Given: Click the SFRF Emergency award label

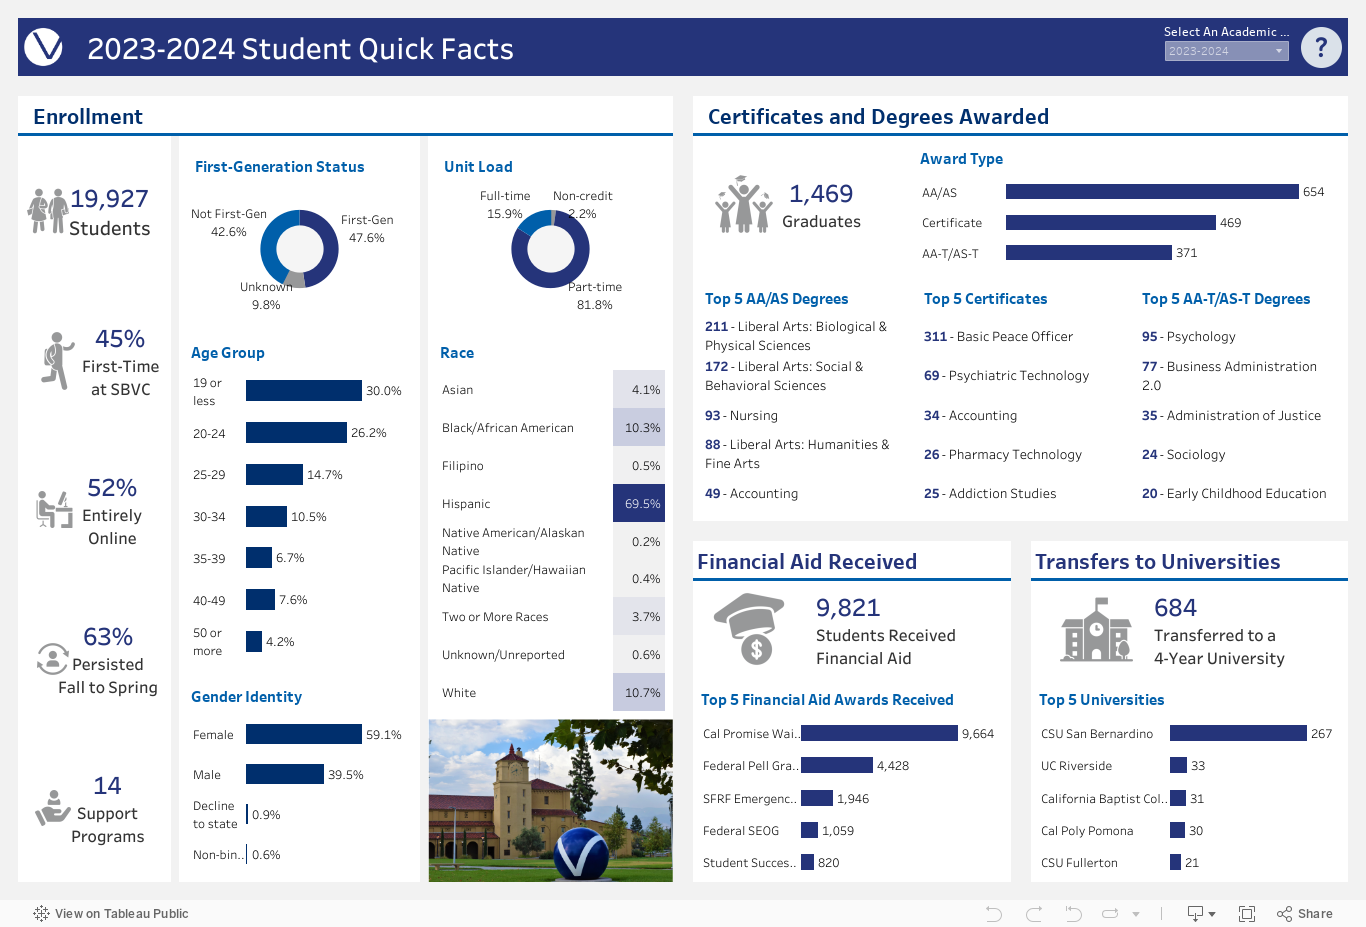Looking at the screenshot, I should [x=750, y=799].
